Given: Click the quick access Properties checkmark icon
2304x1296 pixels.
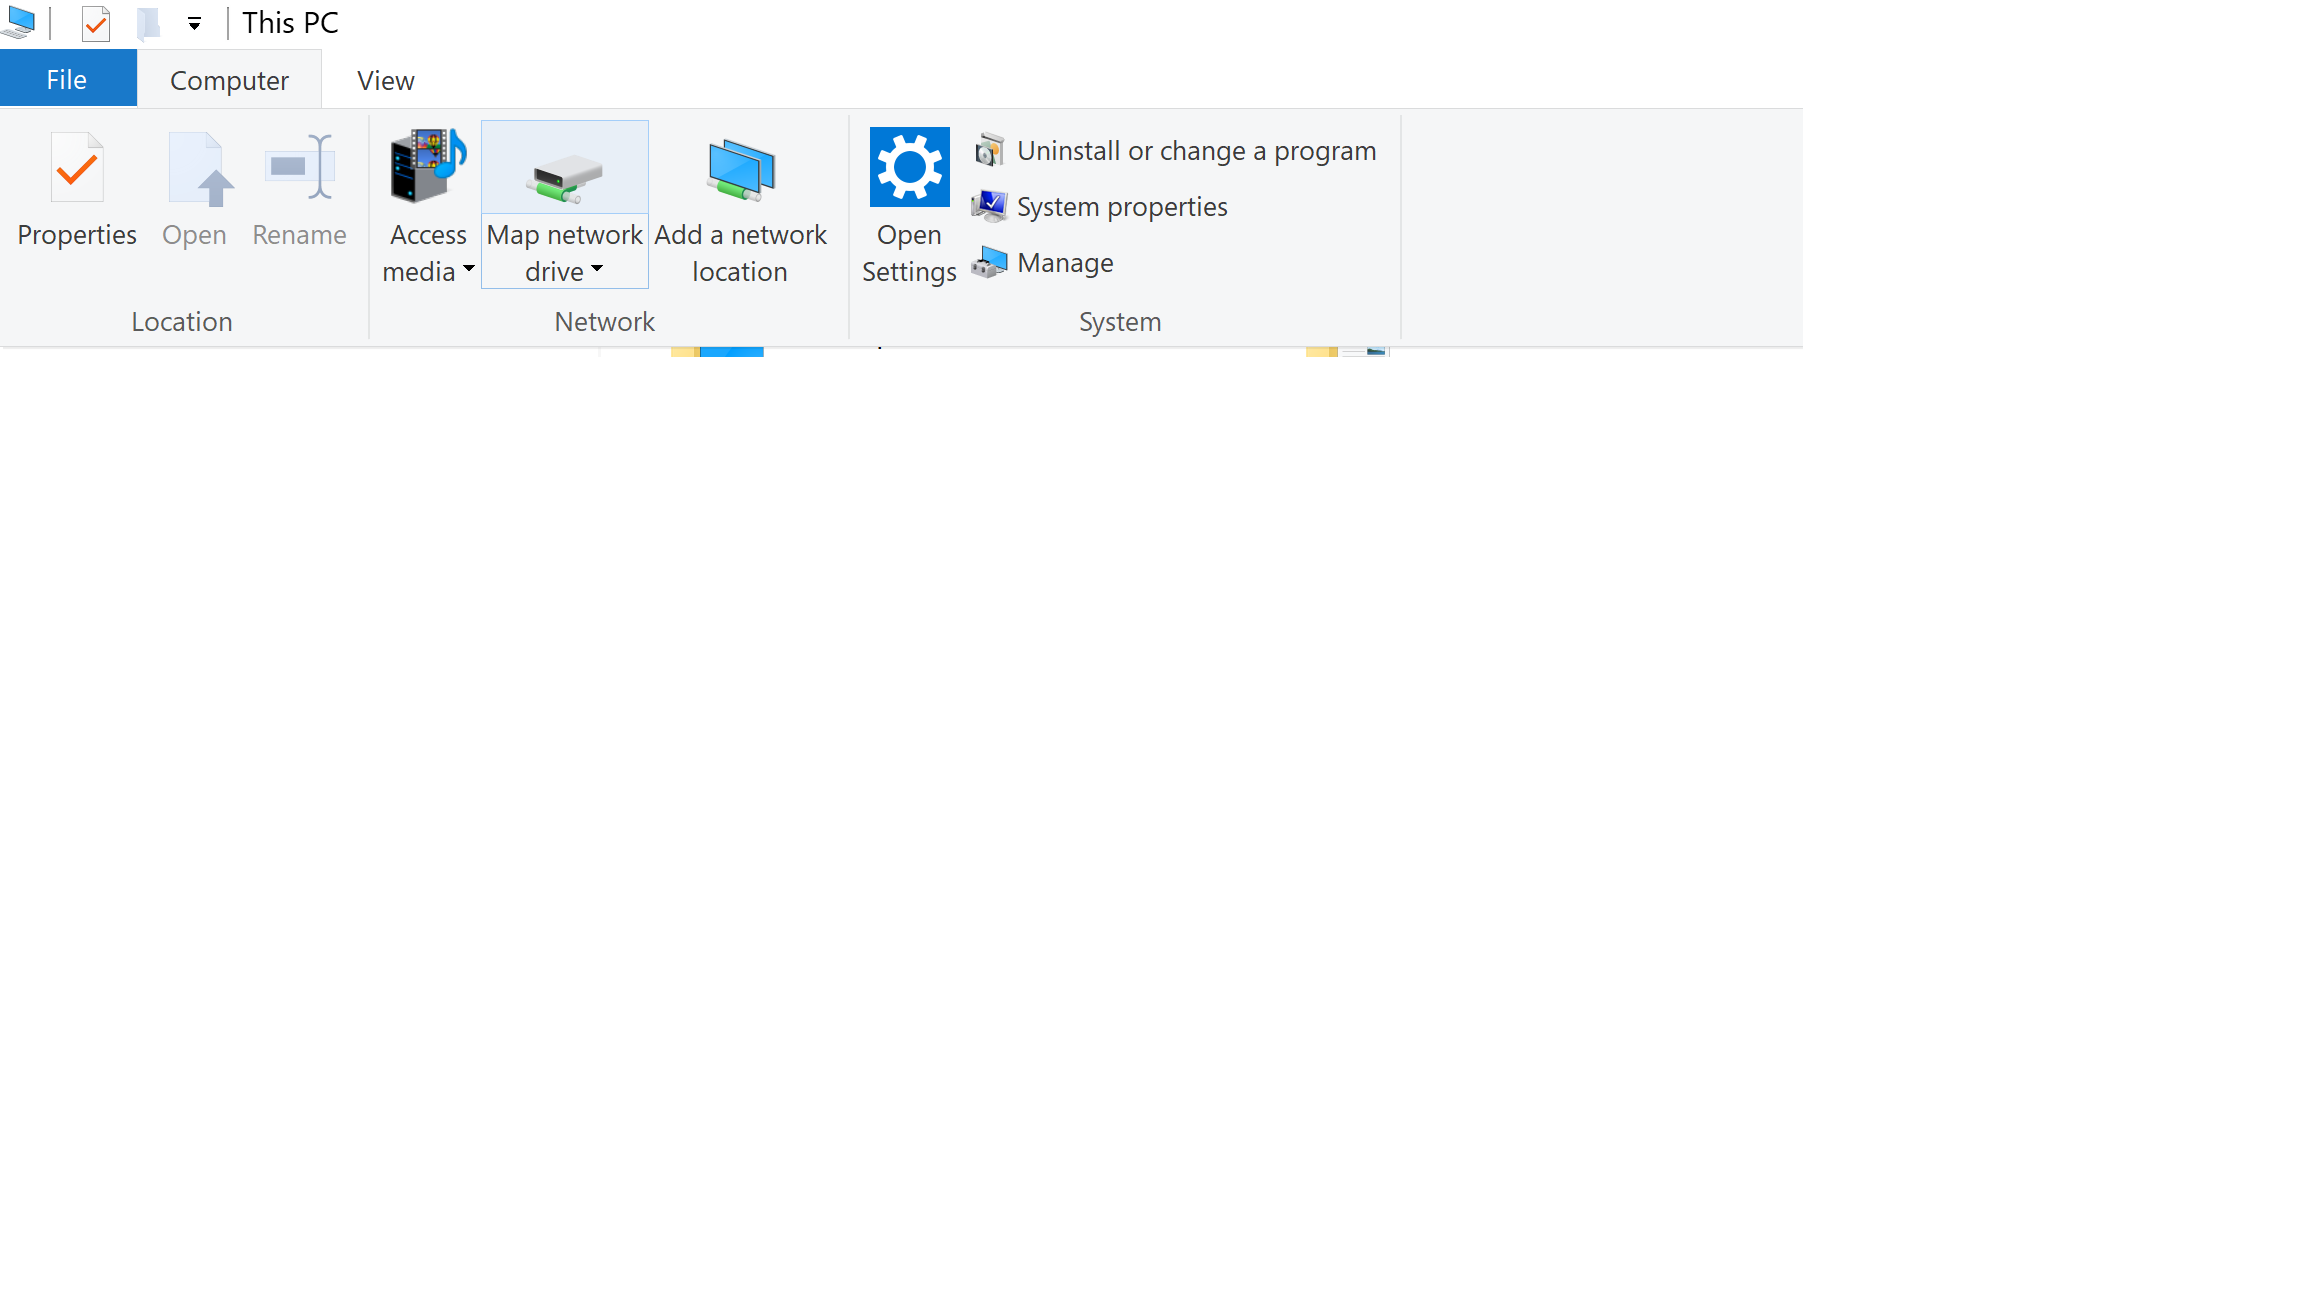Looking at the screenshot, I should [x=96, y=23].
